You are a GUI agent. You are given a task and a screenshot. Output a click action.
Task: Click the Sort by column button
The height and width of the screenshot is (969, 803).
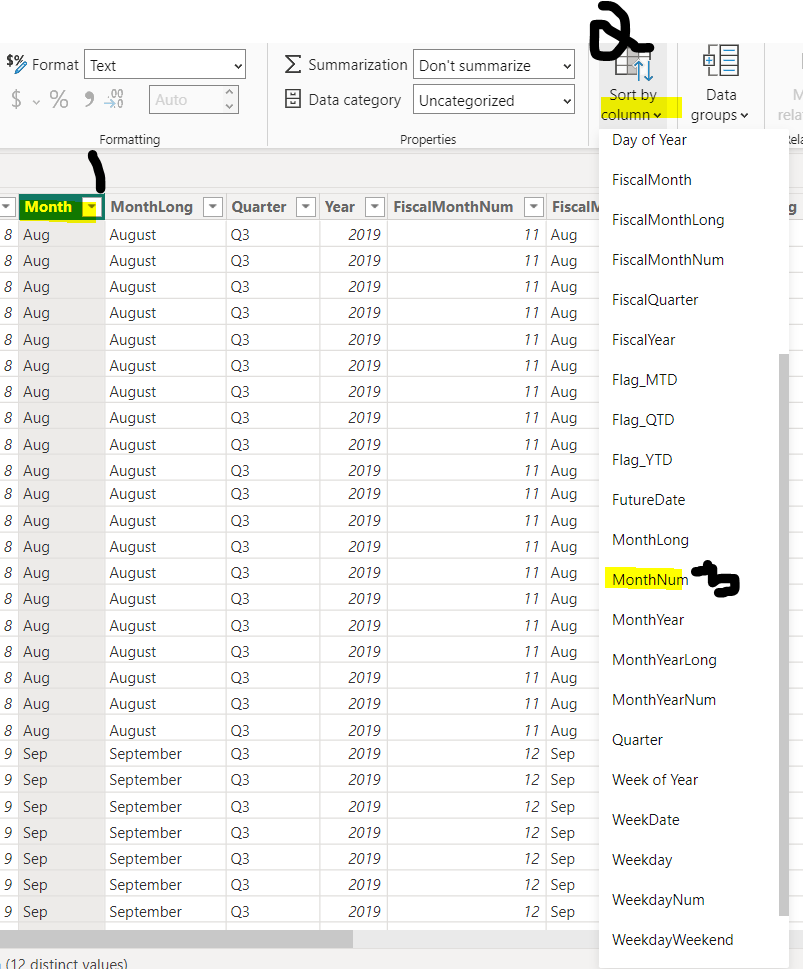coord(632,87)
